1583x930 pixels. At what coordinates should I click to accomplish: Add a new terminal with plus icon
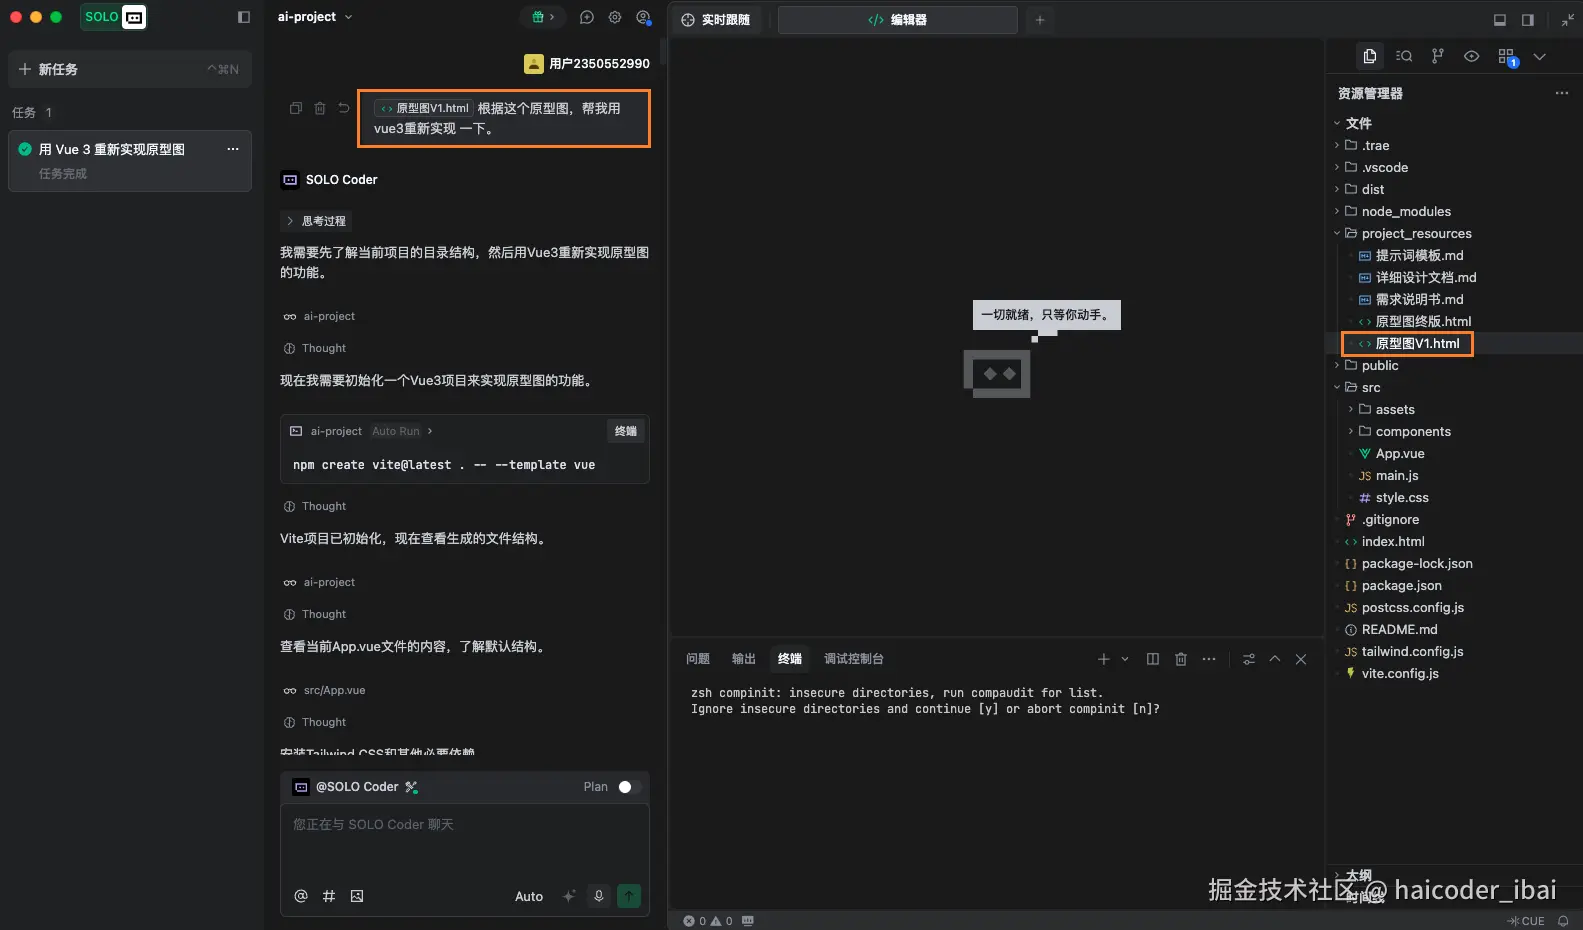click(1104, 659)
